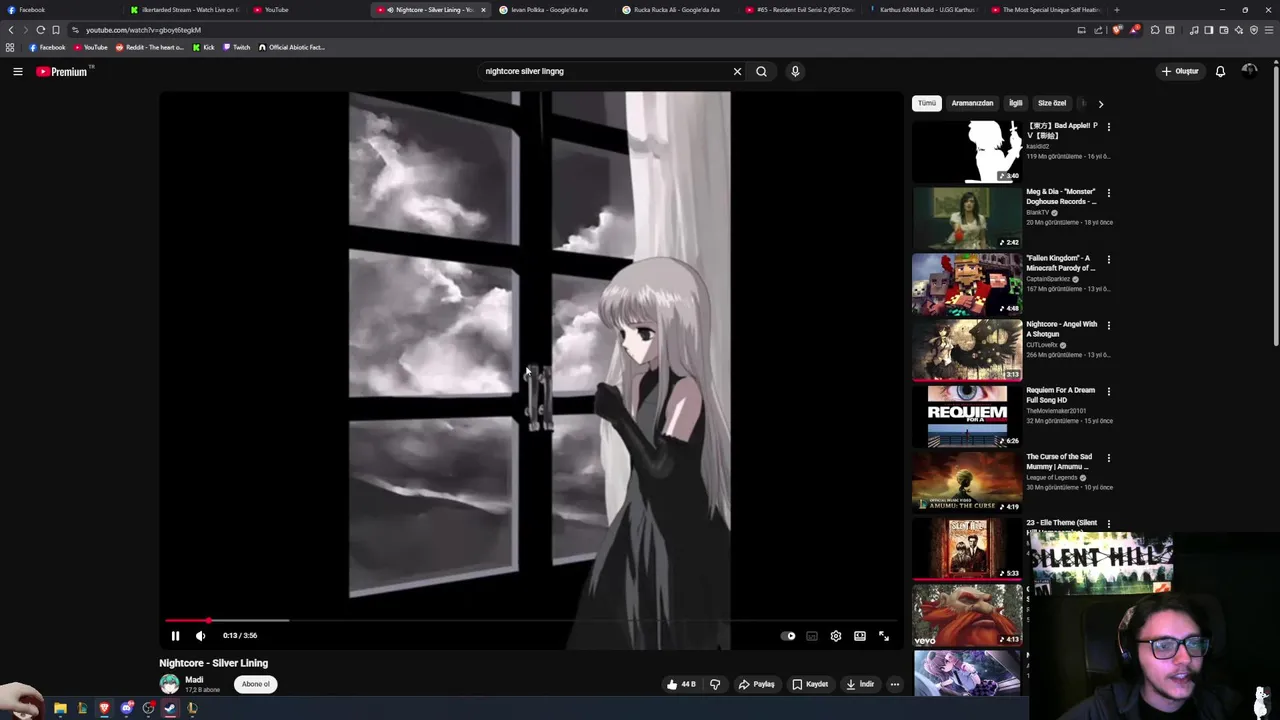Open Discord on the taskbar
This screenshot has width=1280, height=720.
tap(126, 708)
